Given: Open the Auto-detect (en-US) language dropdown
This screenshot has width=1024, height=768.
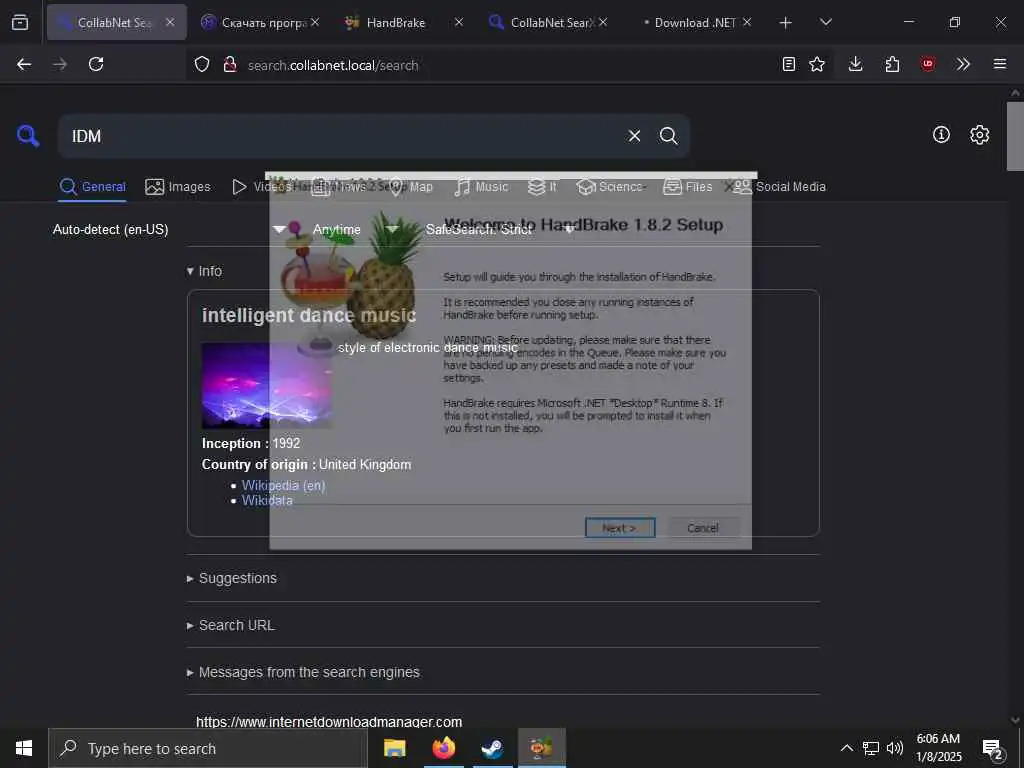Looking at the screenshot, I should pyautogui.click(x=169, y=229).
